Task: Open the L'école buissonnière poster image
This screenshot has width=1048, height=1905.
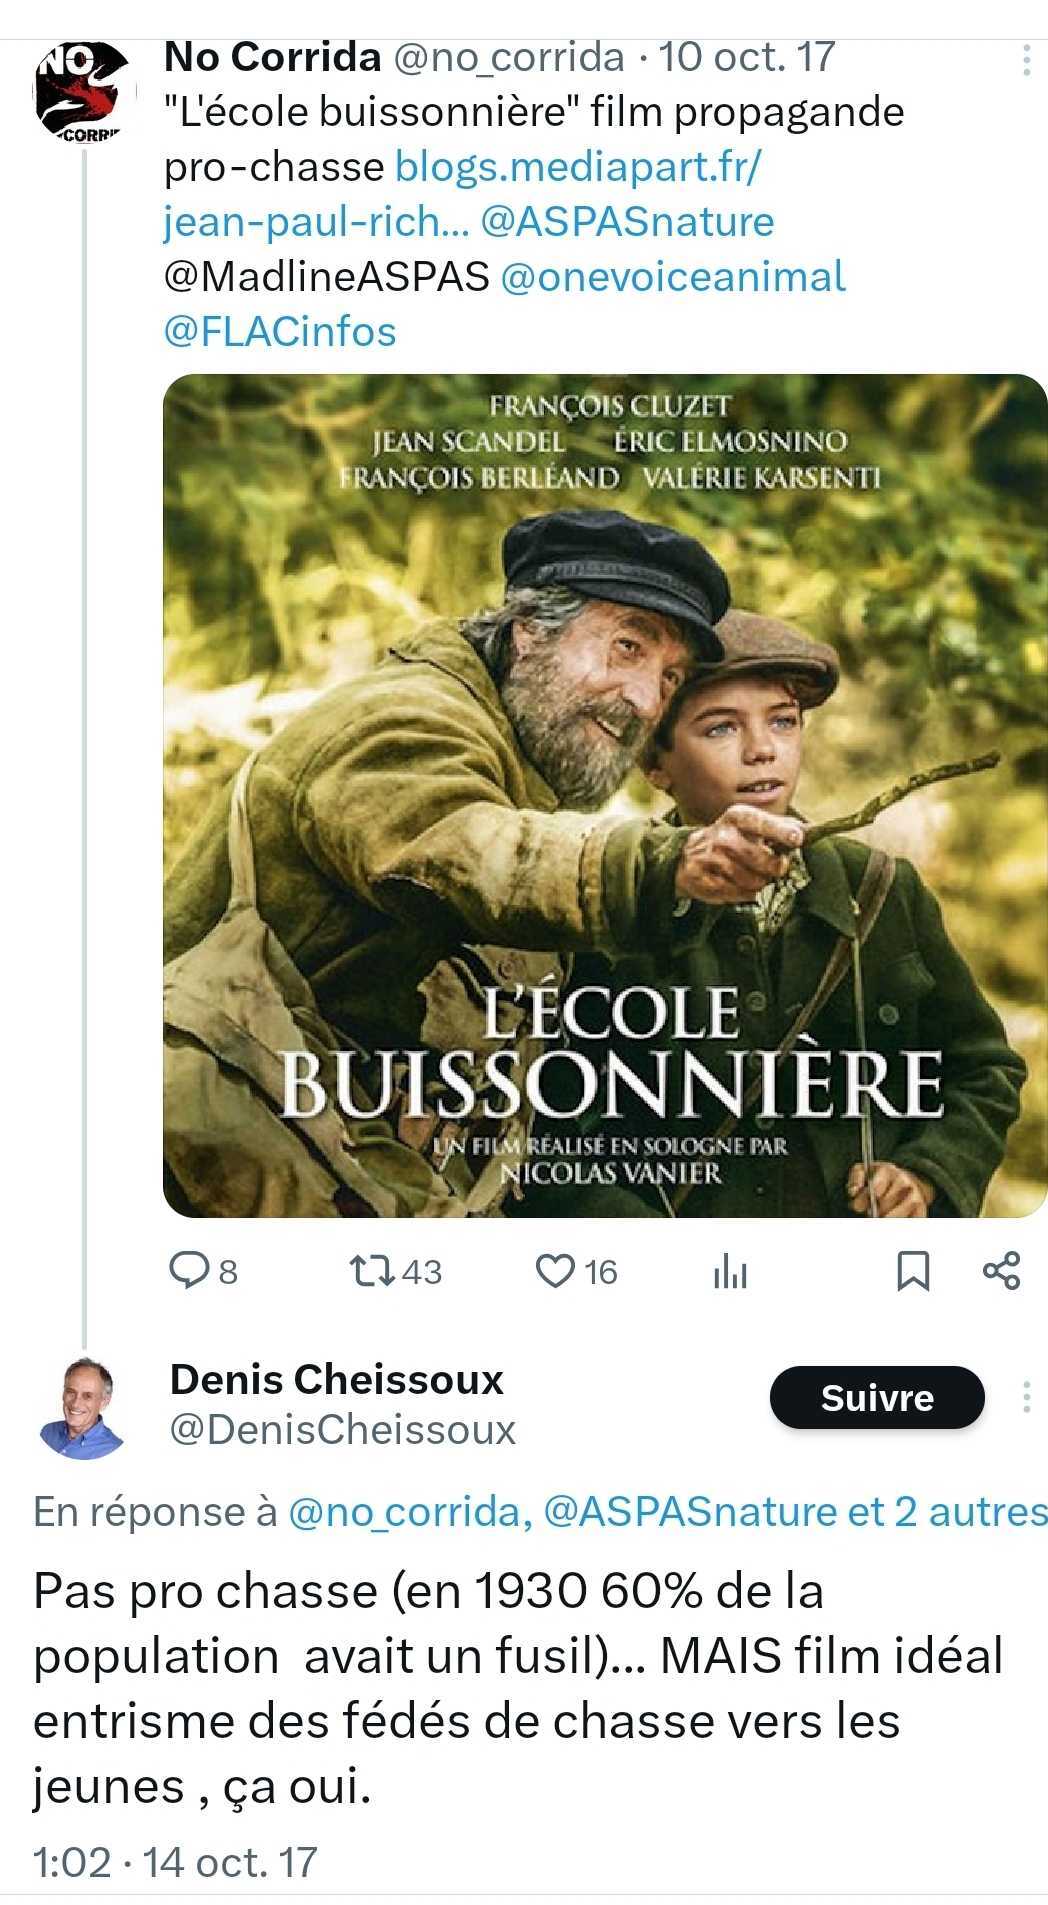Action: click(605, 795)
